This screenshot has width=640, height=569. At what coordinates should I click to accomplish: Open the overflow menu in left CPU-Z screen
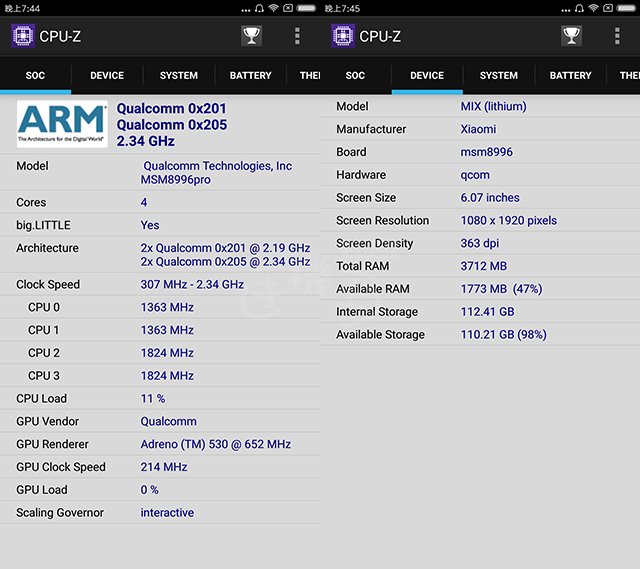click(x=297, y=36)
